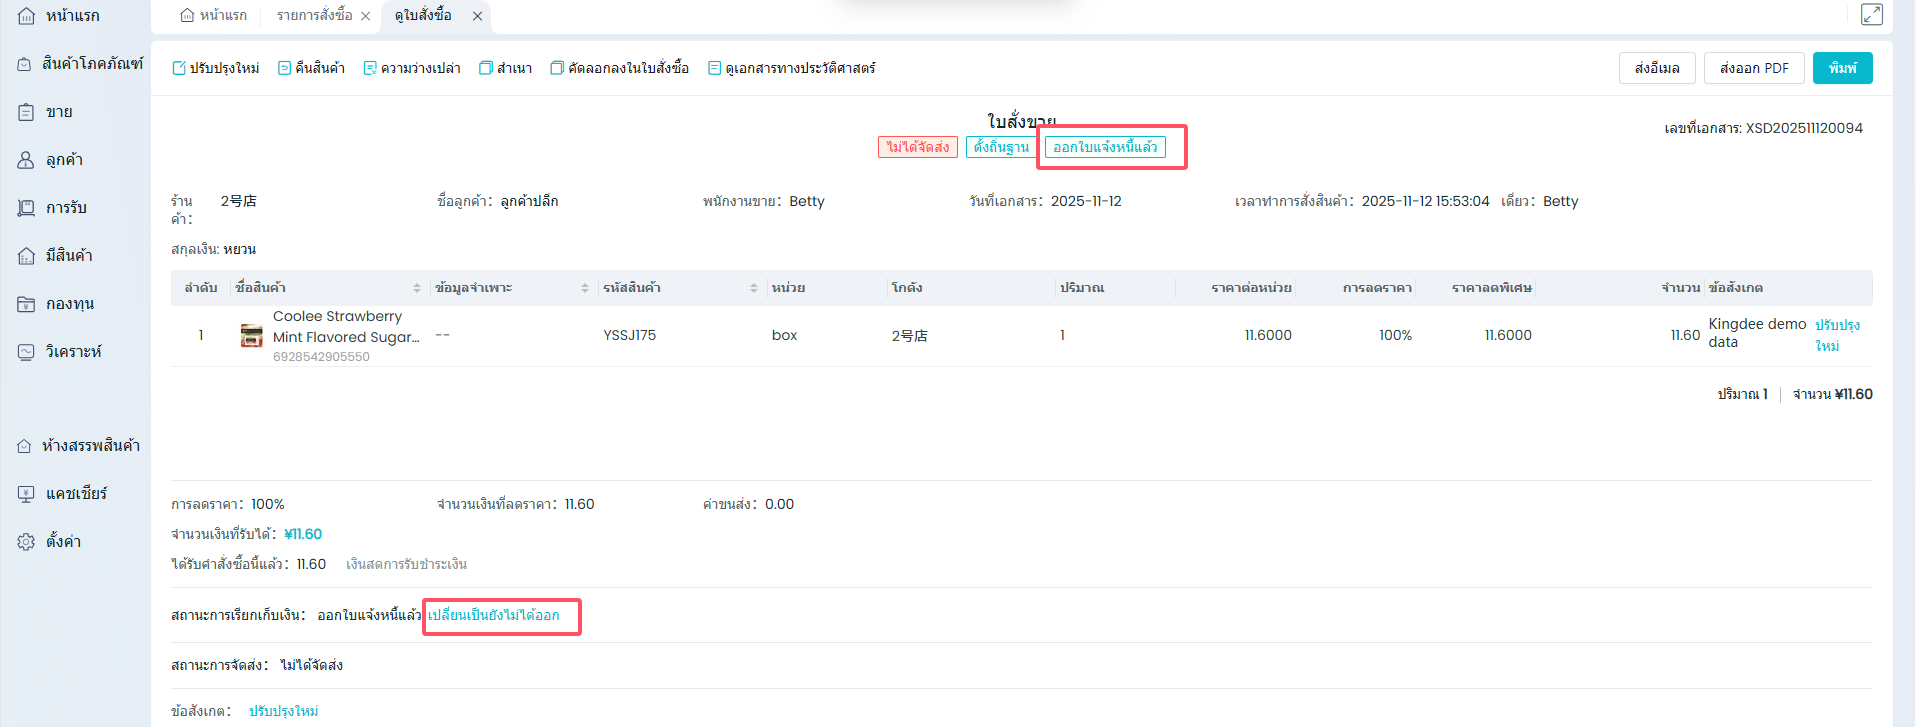Click the พิมพ์ print button

(x=1842, y=68)
